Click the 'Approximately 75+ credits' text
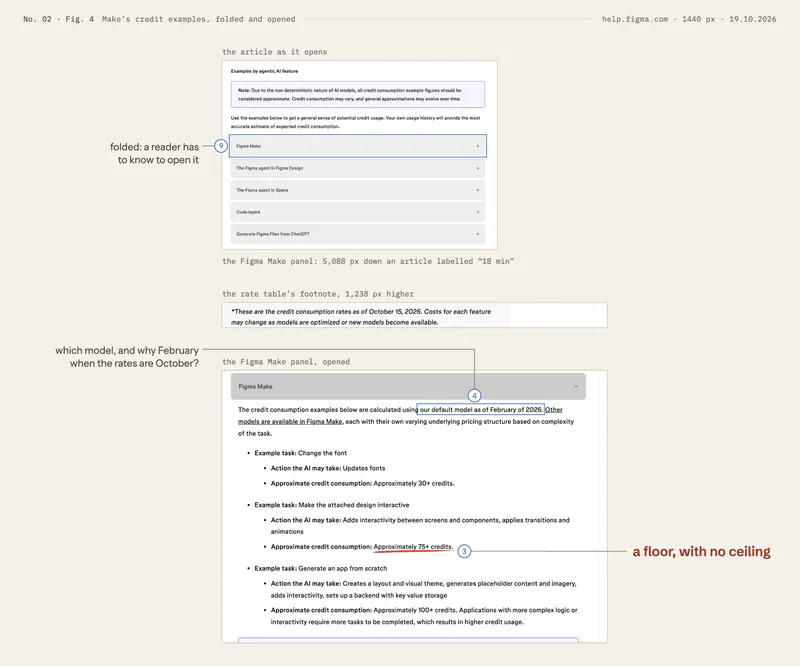This screenshot has height=666, width=800. coord(413,547)
